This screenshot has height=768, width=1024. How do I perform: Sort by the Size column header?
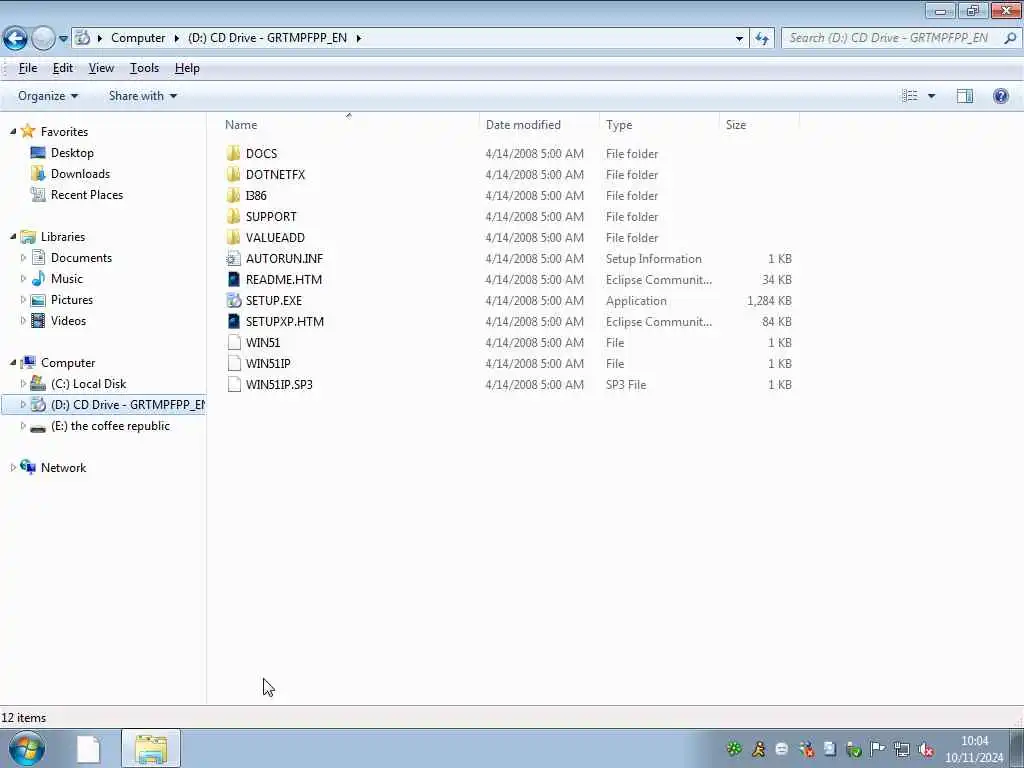pos(735,125)
